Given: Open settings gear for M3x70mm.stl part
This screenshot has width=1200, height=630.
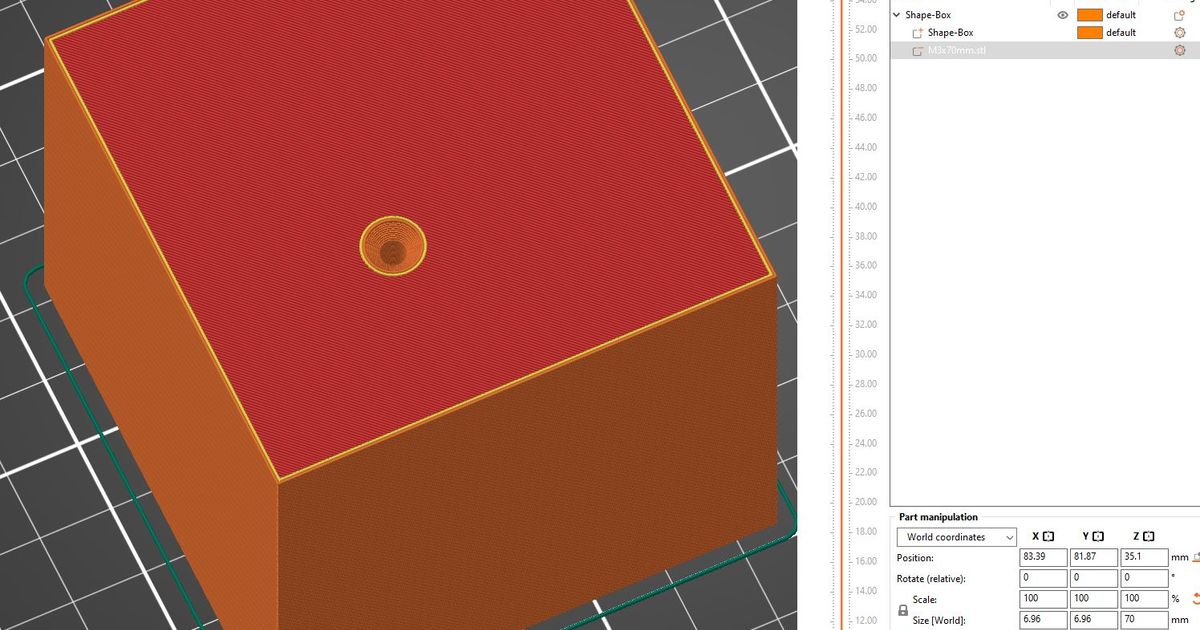Looking at the screenshot, I should [1181, 48].
